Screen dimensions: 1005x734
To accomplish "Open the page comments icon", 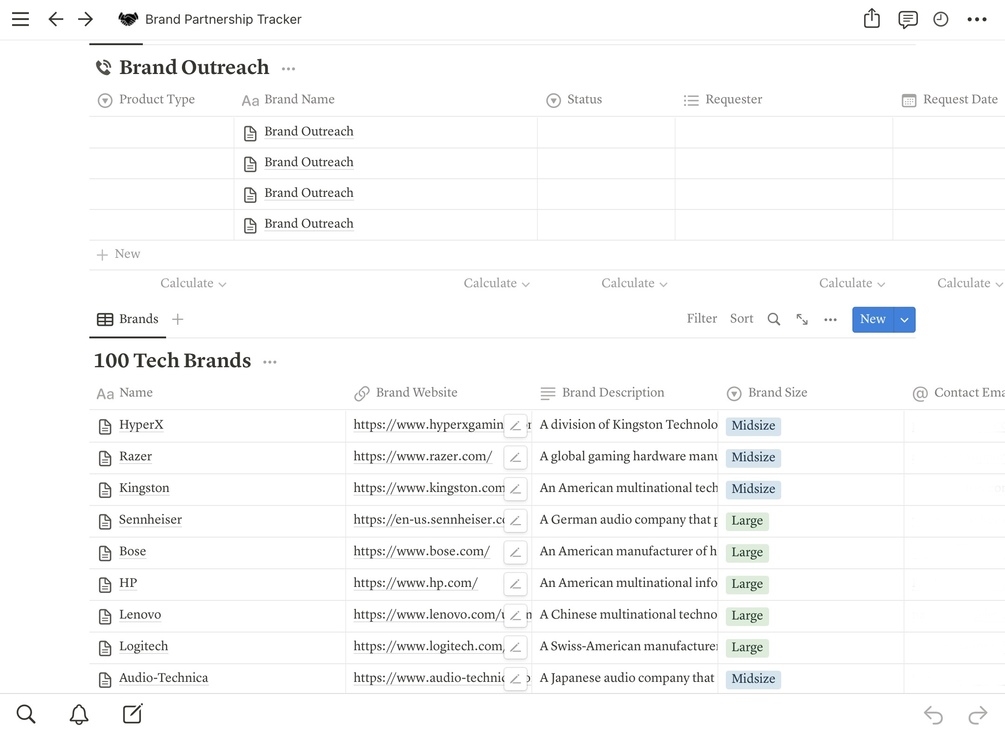I will pyautogui.click(x=908, y=19).
